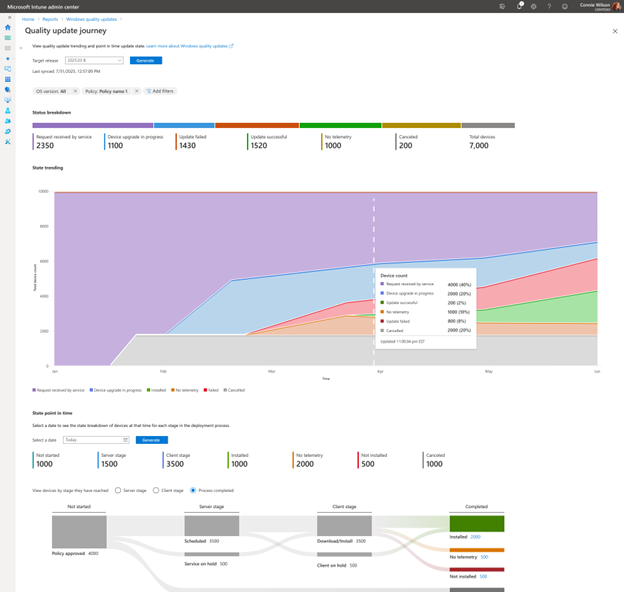The width and height of the screenshot is (624, 593).
Task: Open Reports monitor icon in sidebar
Action: point(8,100)
